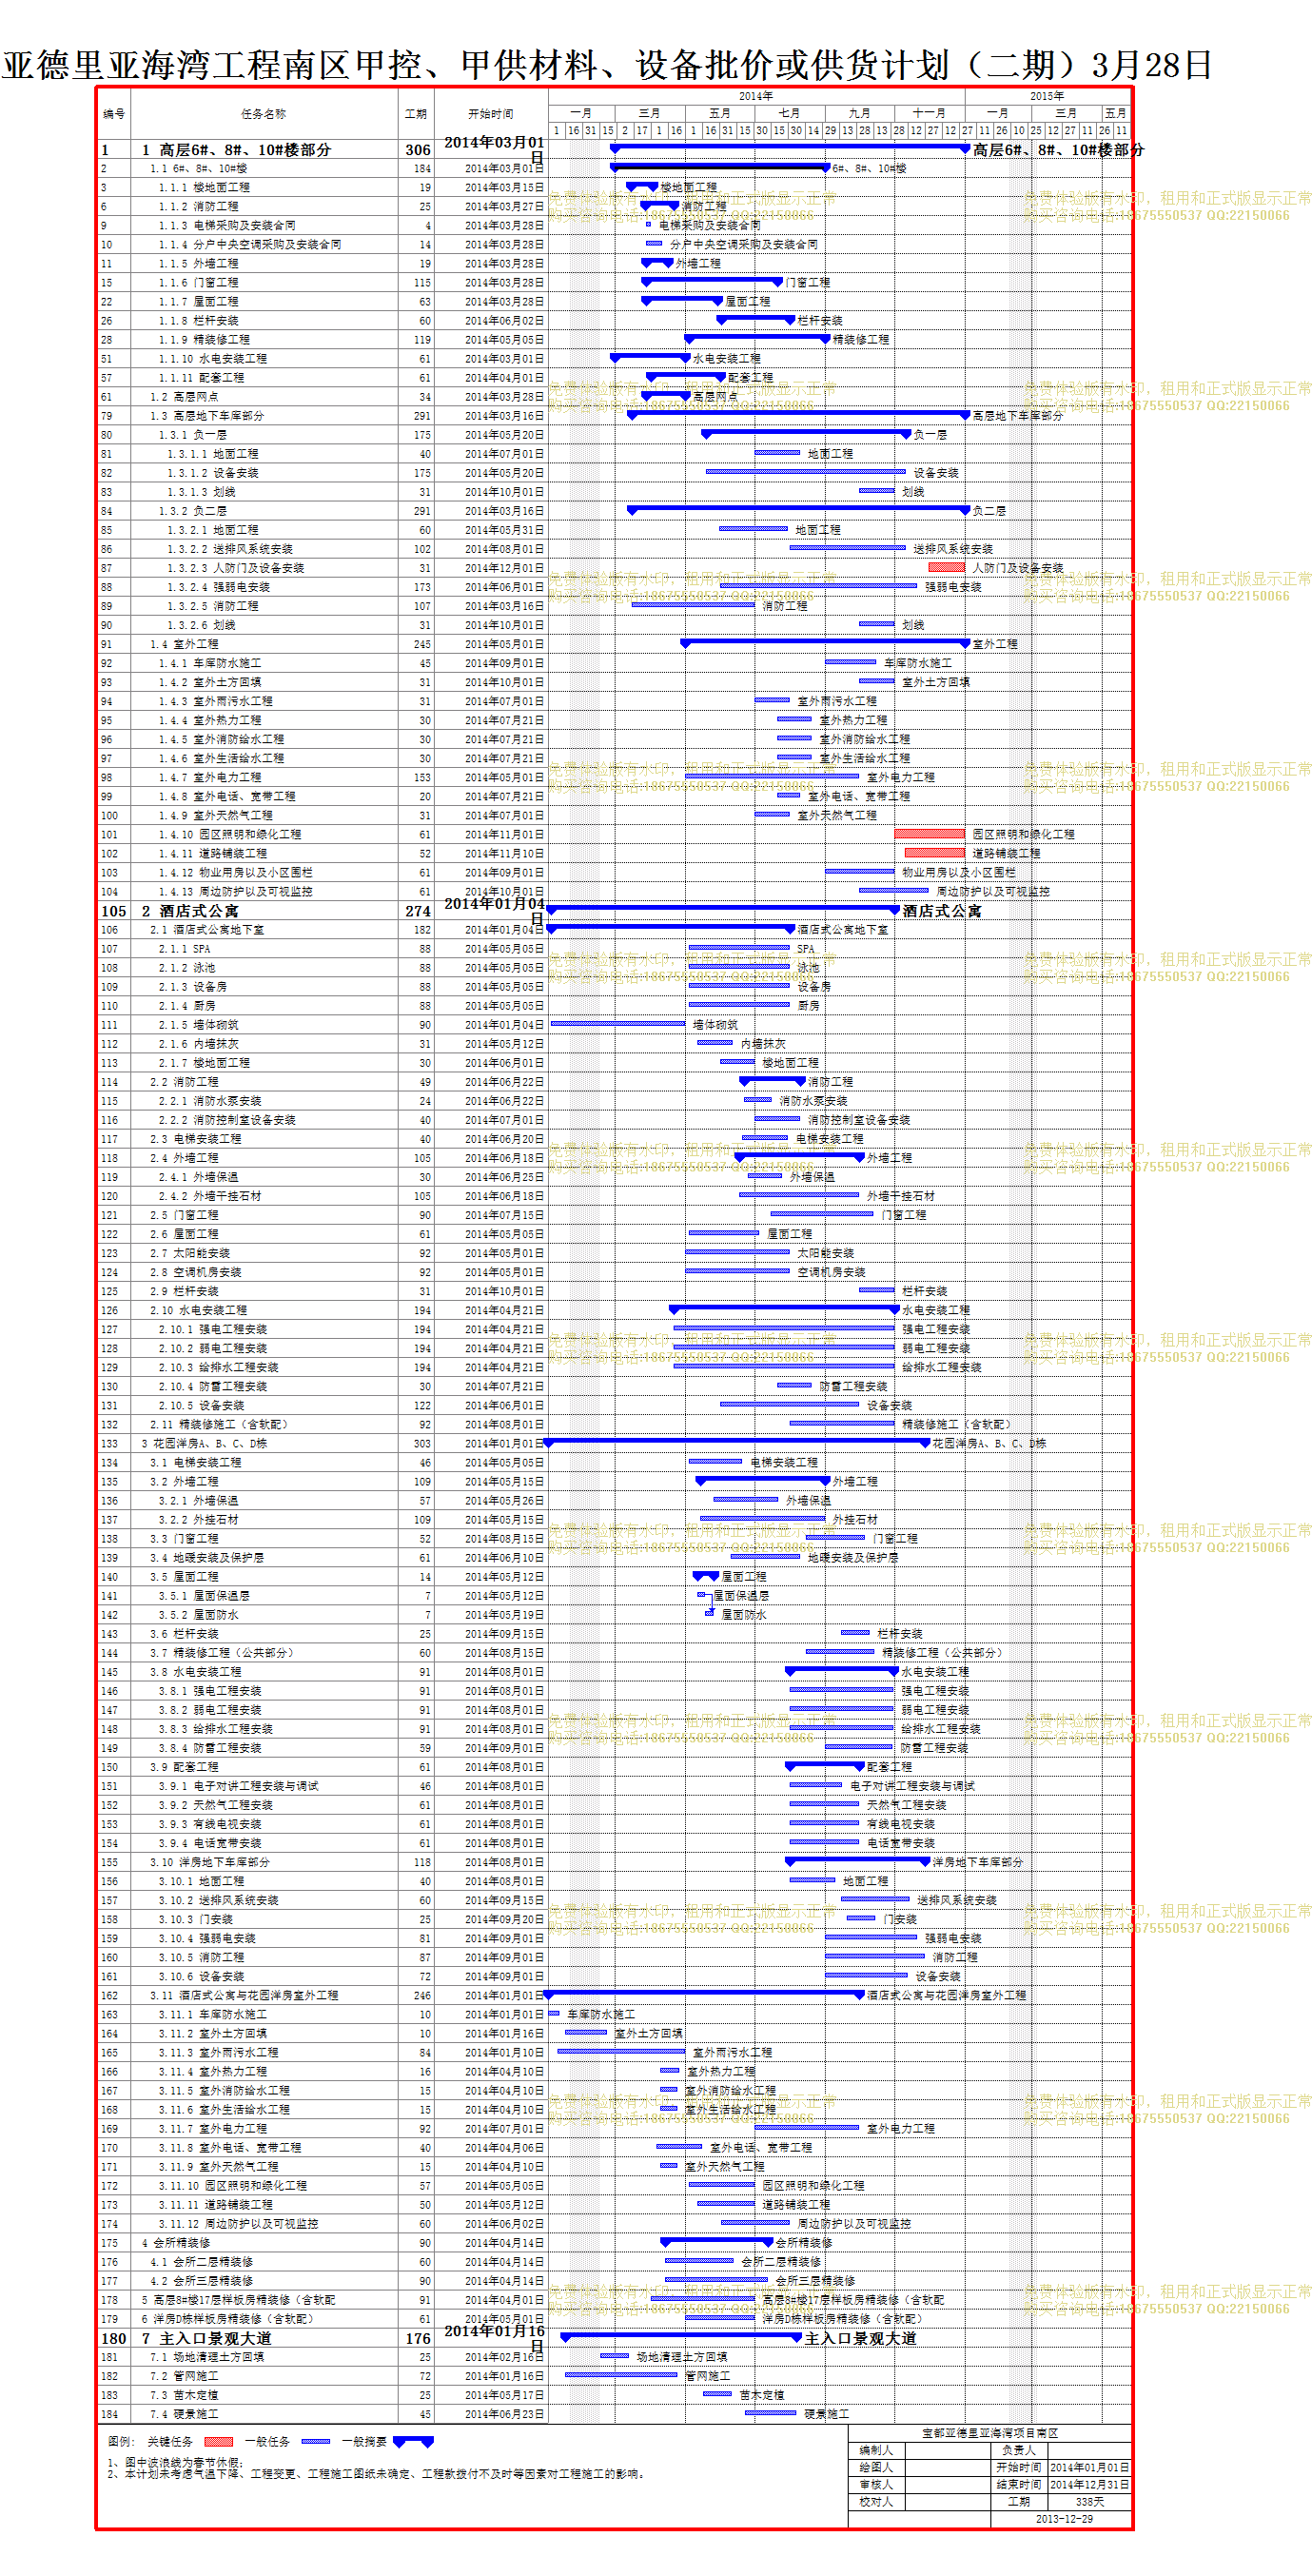Click the footer project name 宝都亚德里亚海湾项目南区

990,2433
